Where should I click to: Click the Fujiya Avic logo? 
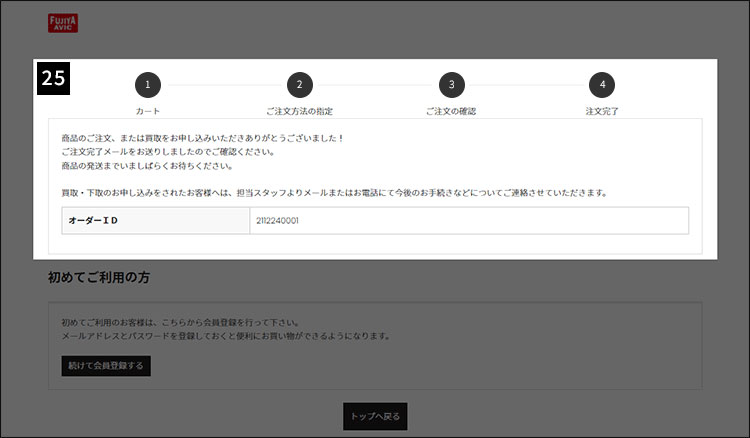(62, 23)
